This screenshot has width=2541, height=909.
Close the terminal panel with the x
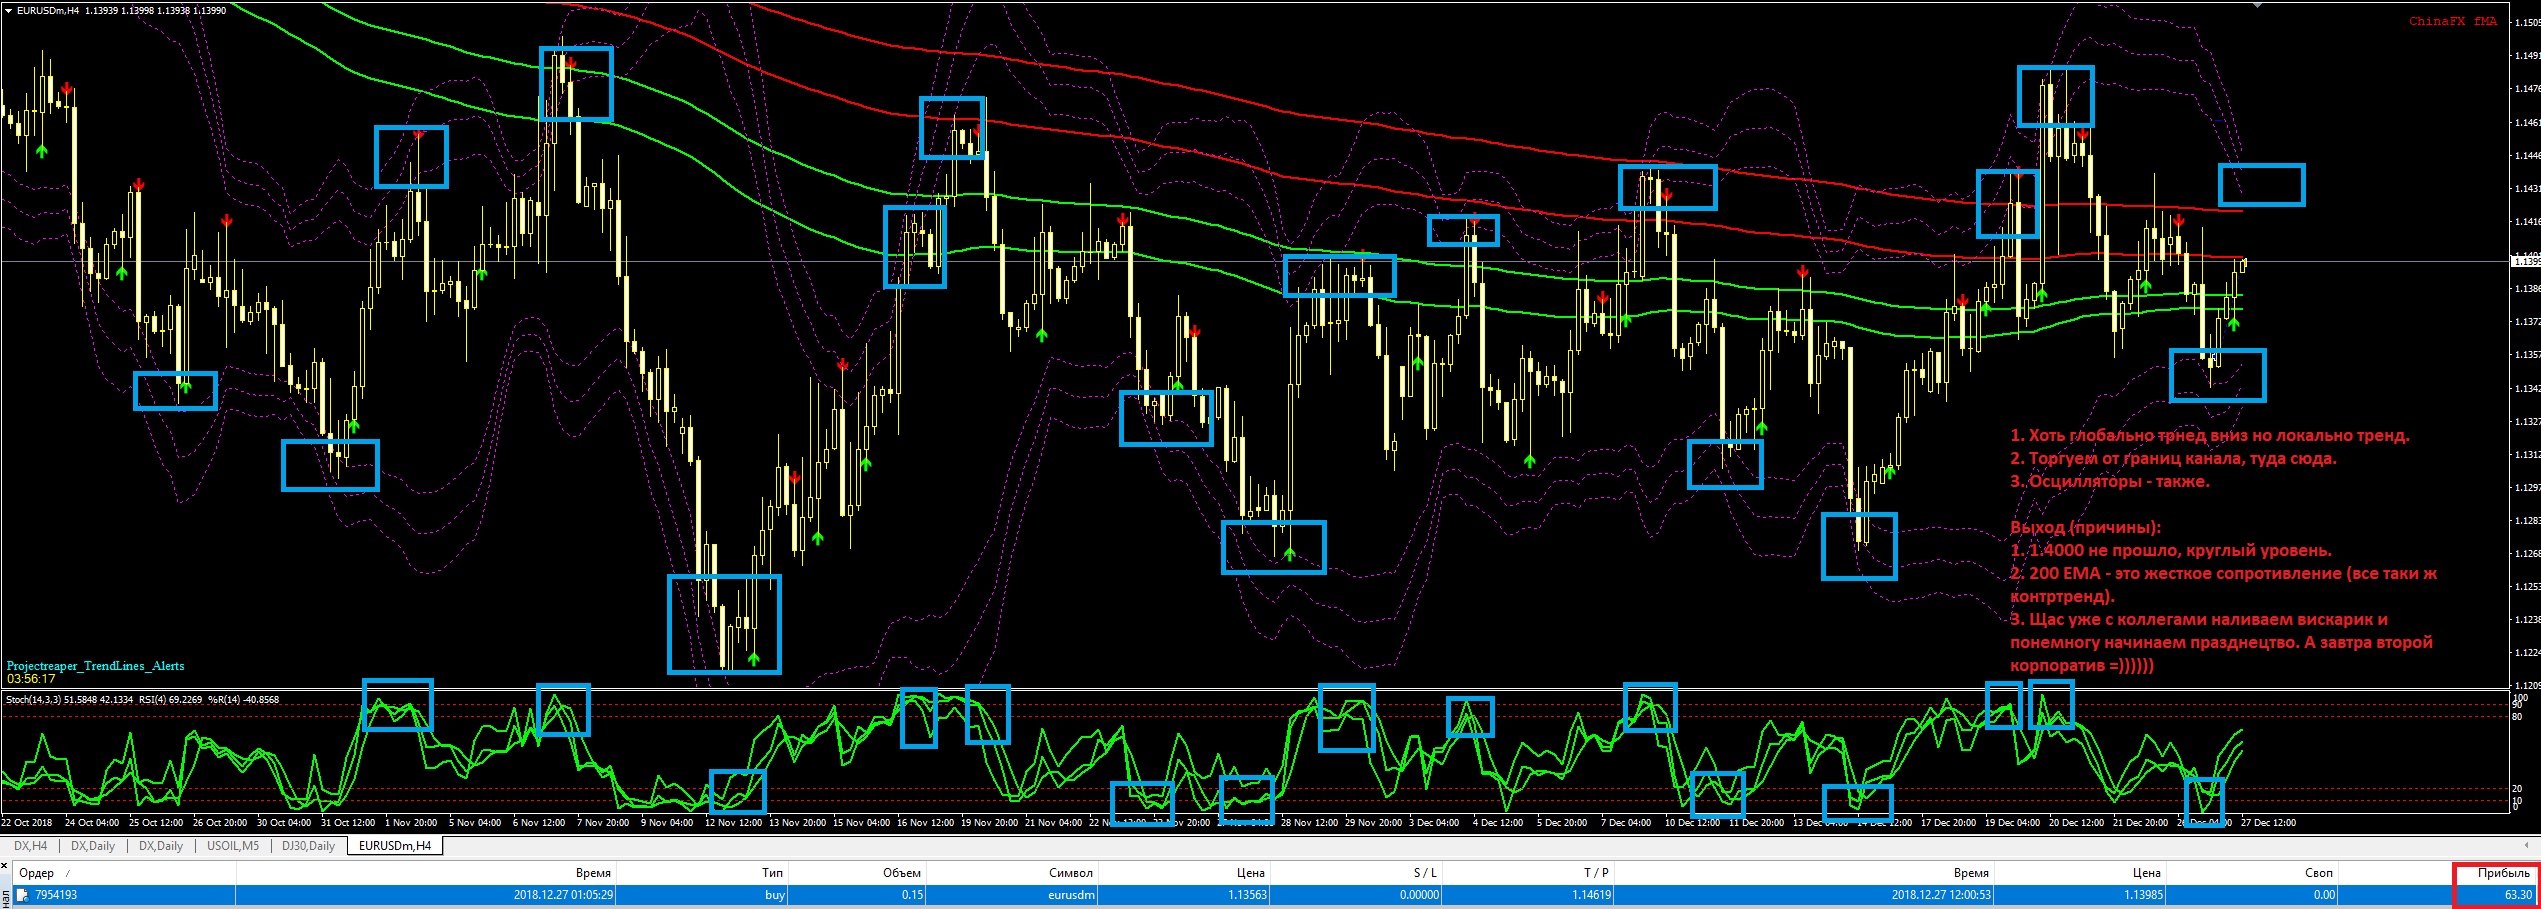(x=4, y=866)
